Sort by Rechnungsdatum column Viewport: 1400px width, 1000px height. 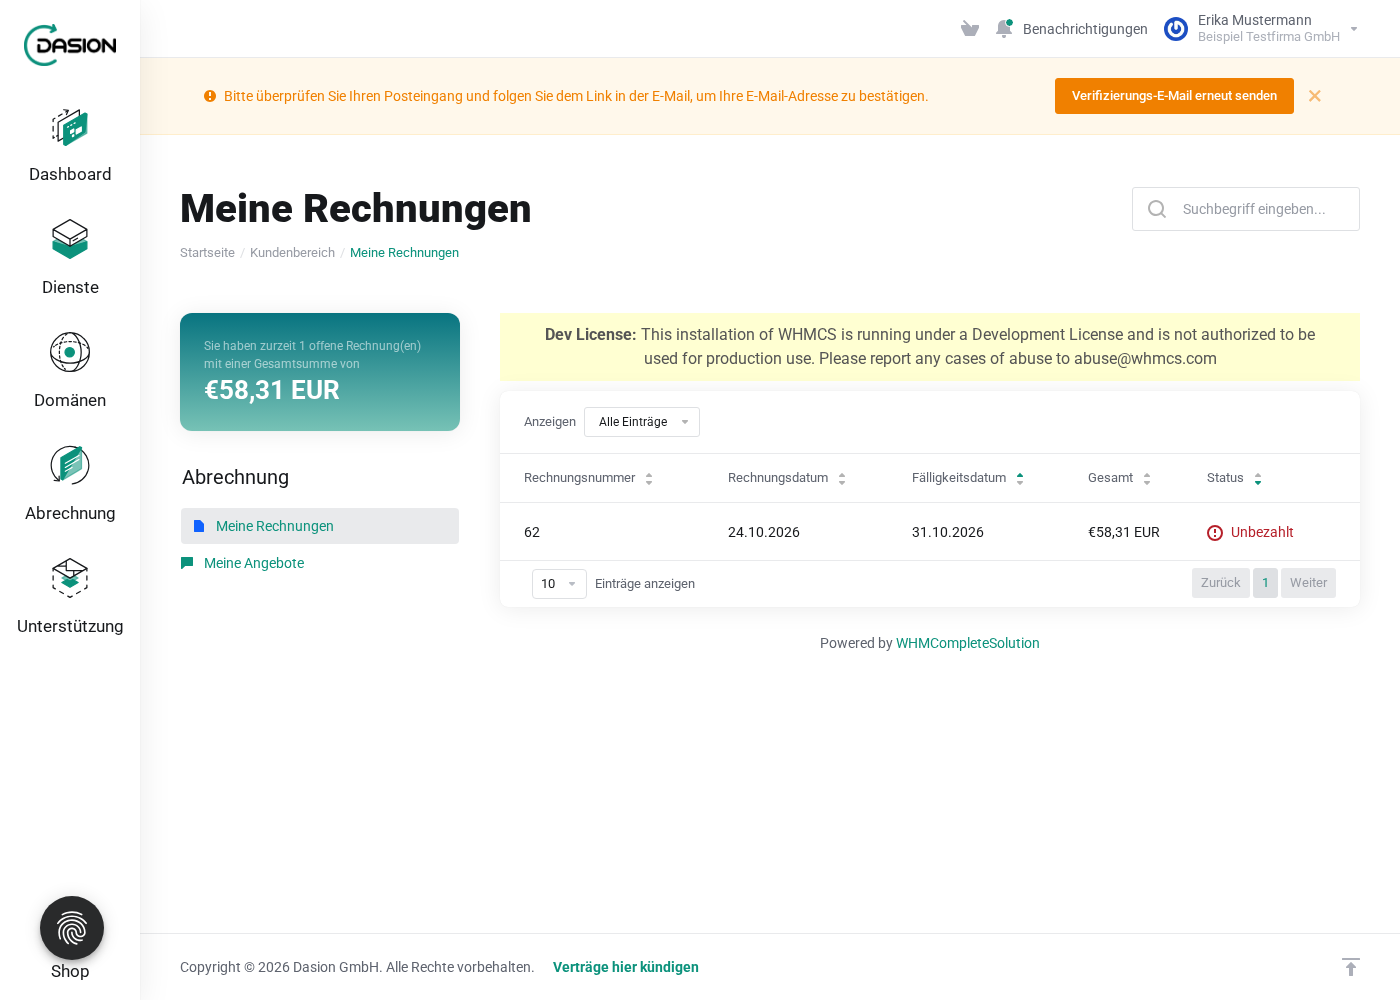tap(787, 478)
